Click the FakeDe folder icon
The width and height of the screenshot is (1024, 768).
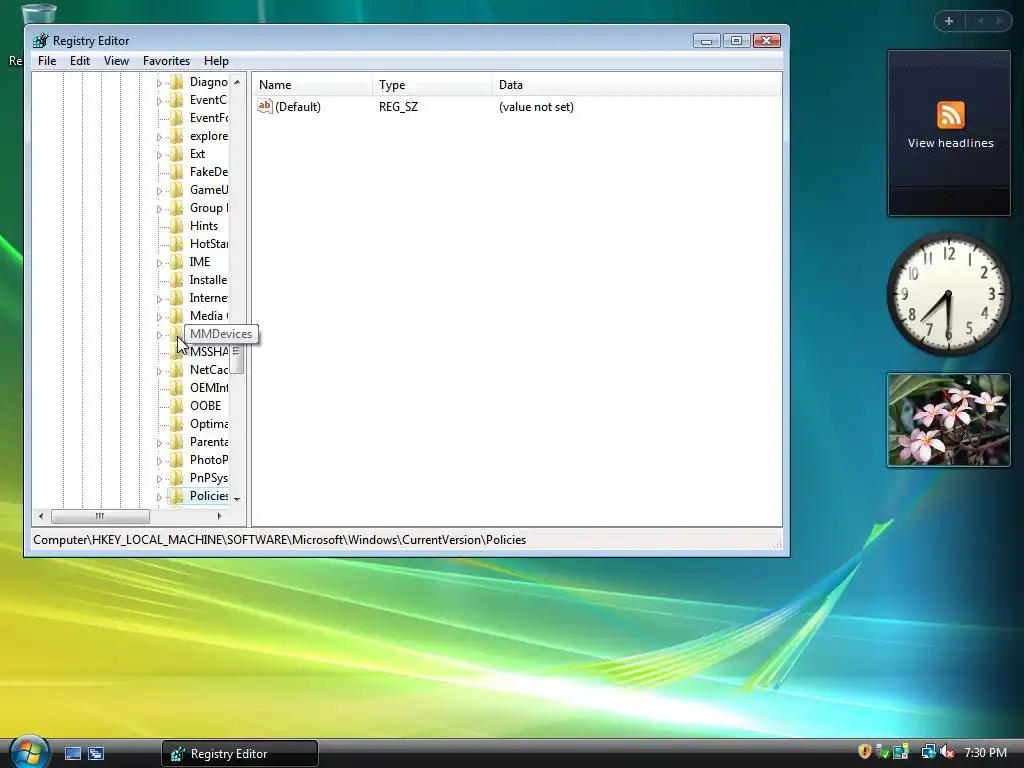coord(176,172)
